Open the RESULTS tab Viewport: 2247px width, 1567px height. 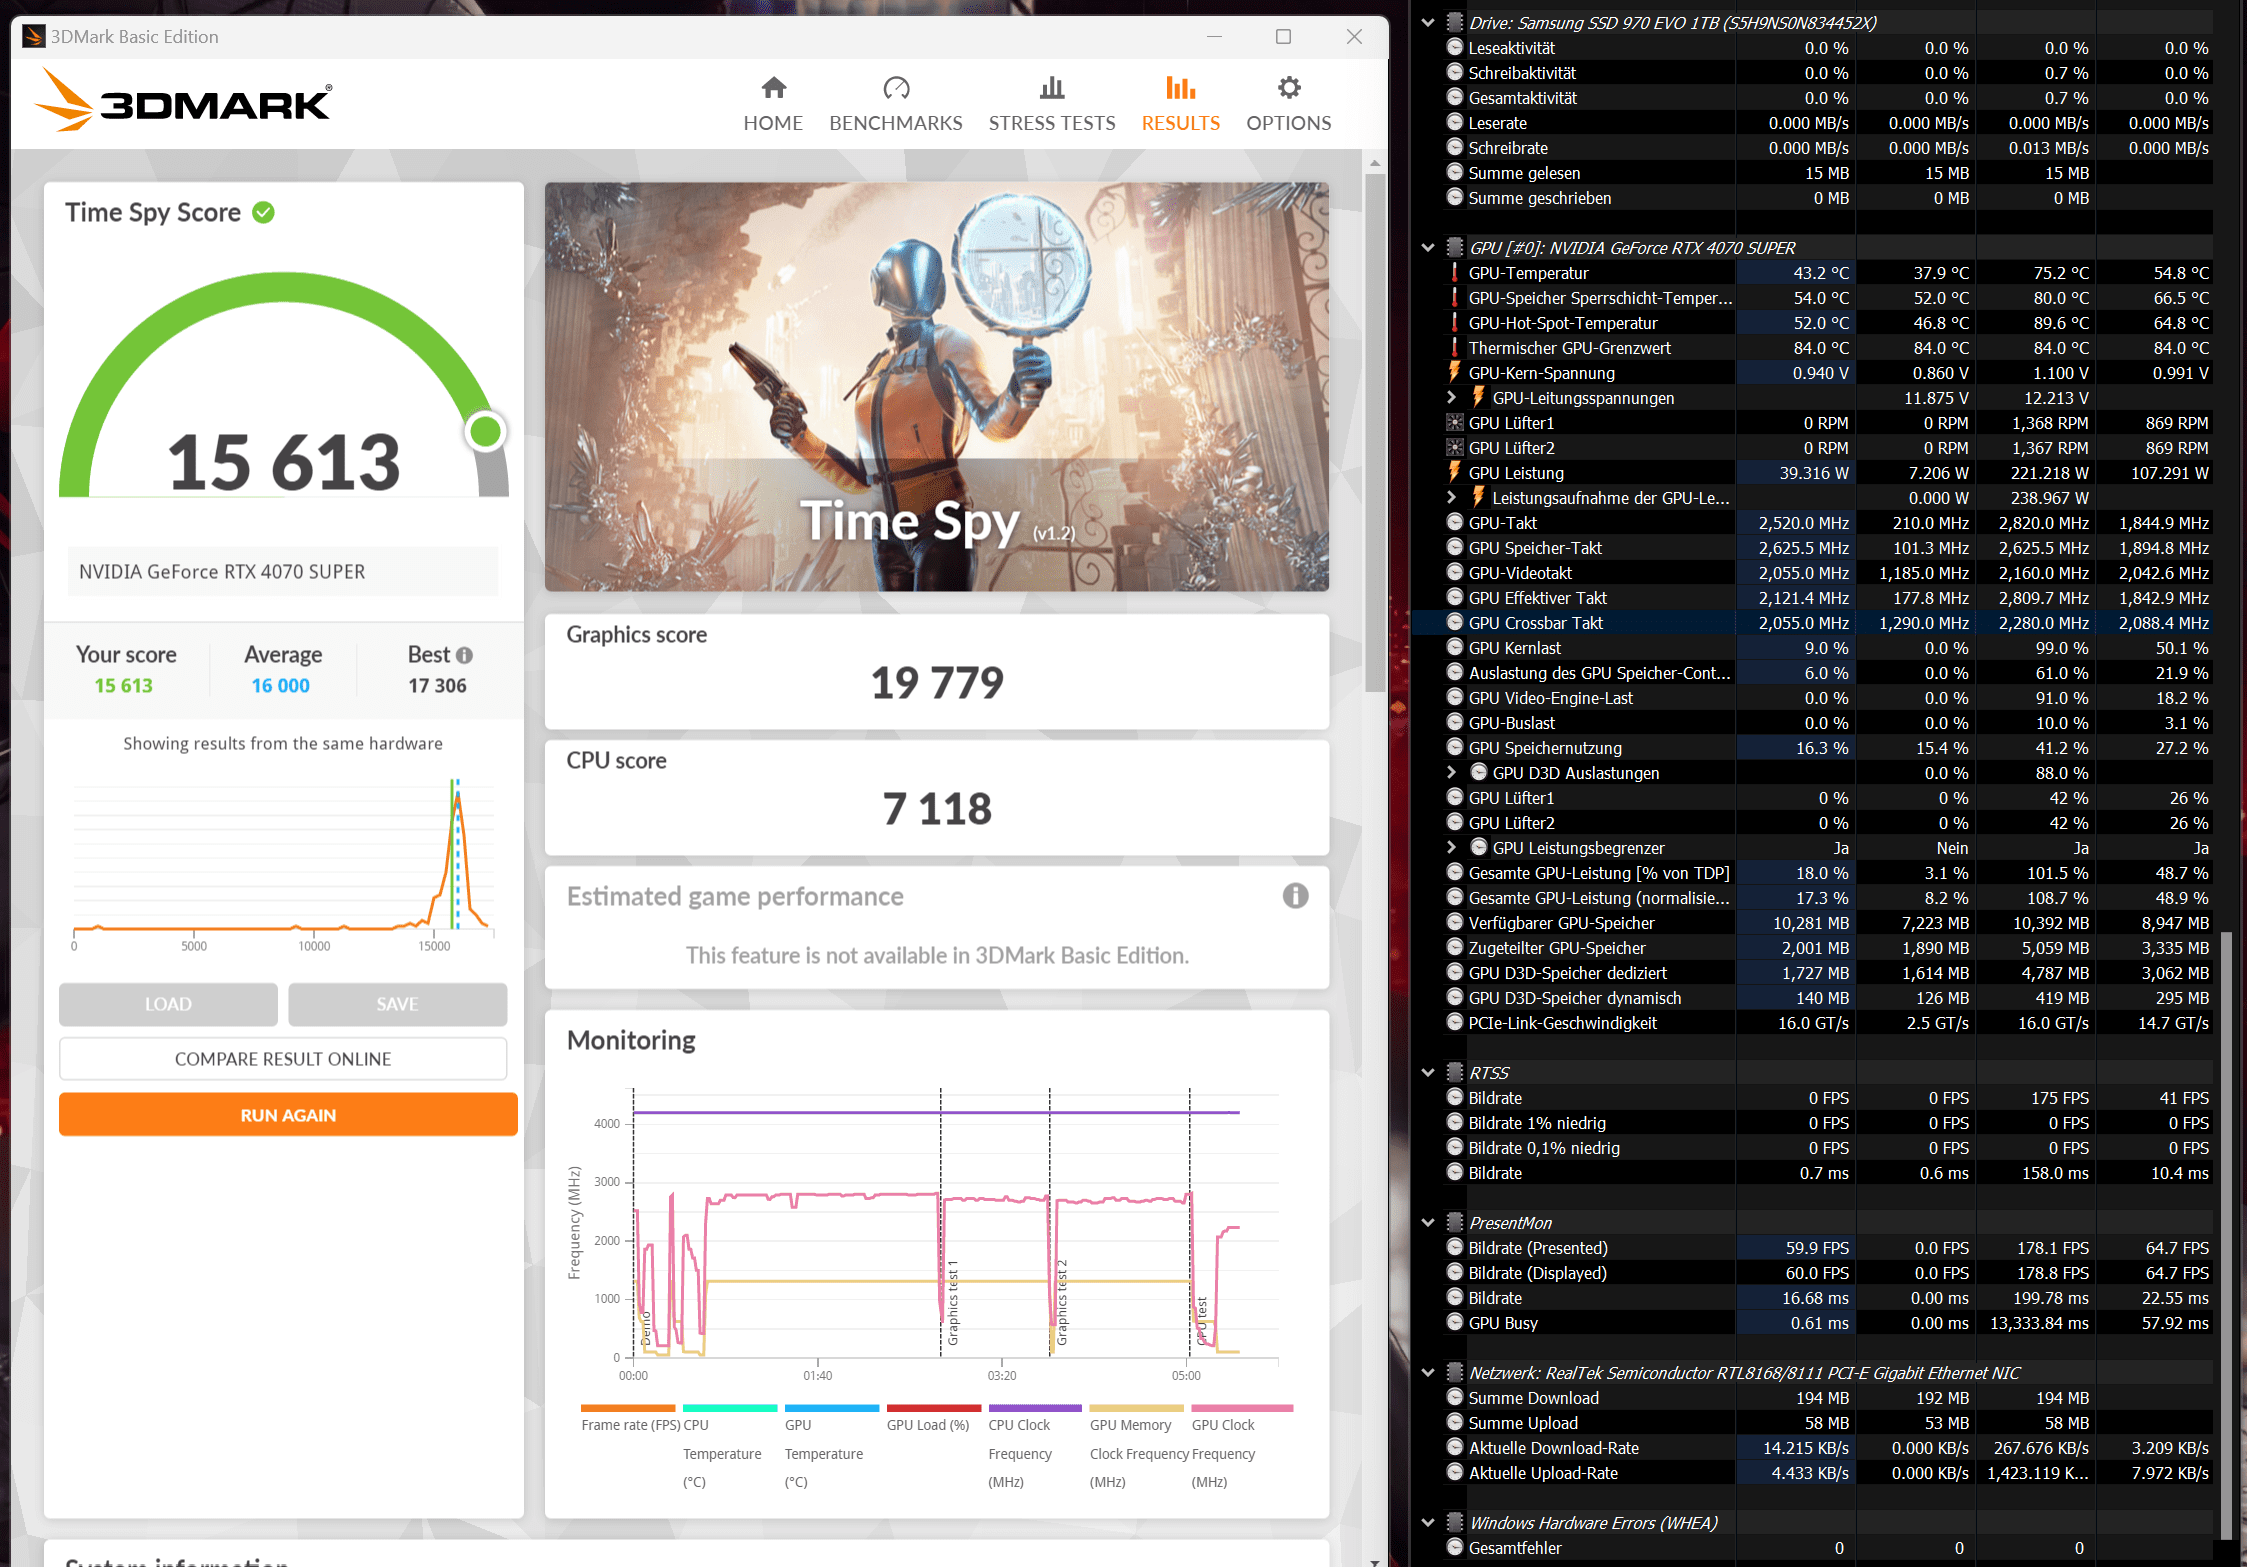click(1181, 122)
